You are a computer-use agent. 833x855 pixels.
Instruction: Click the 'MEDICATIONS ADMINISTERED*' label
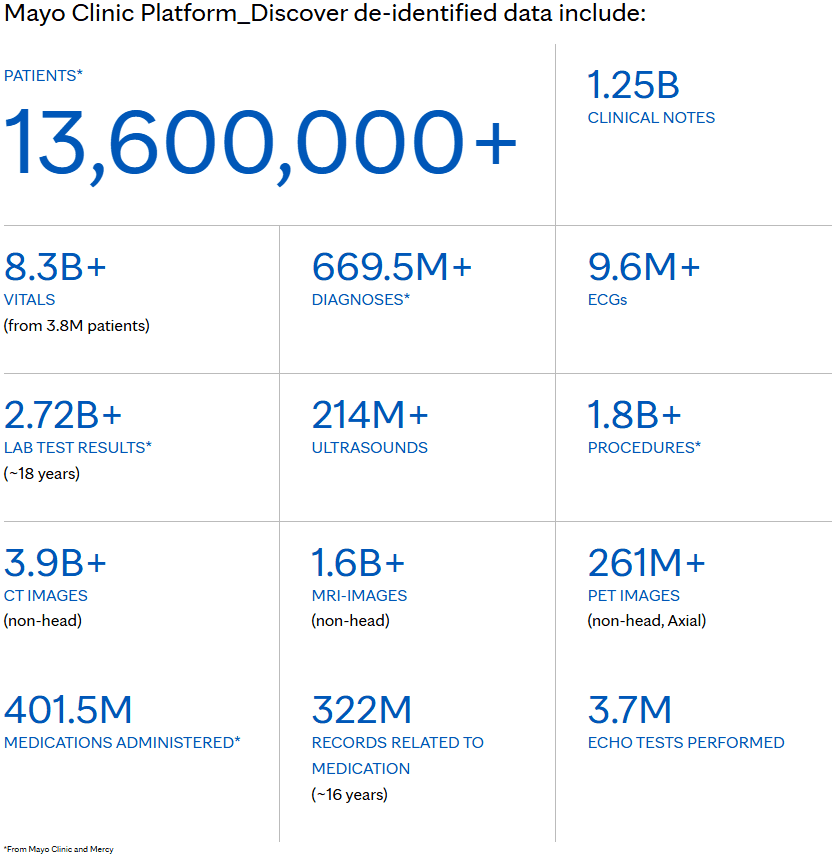122,743
